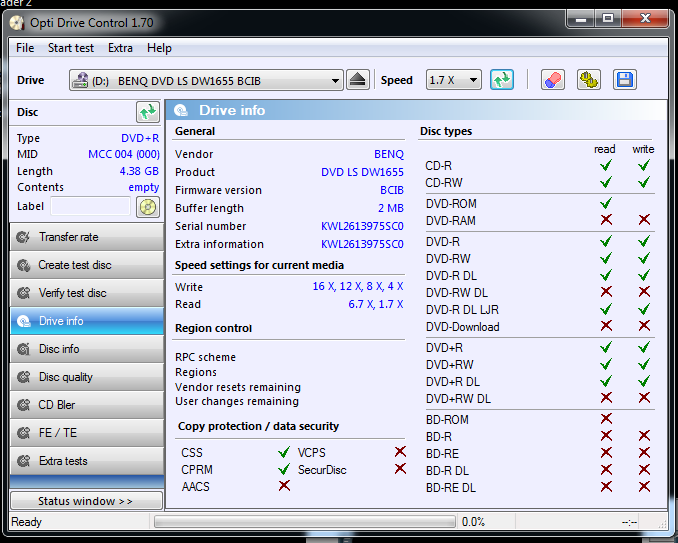Viewport: 678px width, 543px height.
Task: Click the Drive info header icon
Action: point(181,111)
